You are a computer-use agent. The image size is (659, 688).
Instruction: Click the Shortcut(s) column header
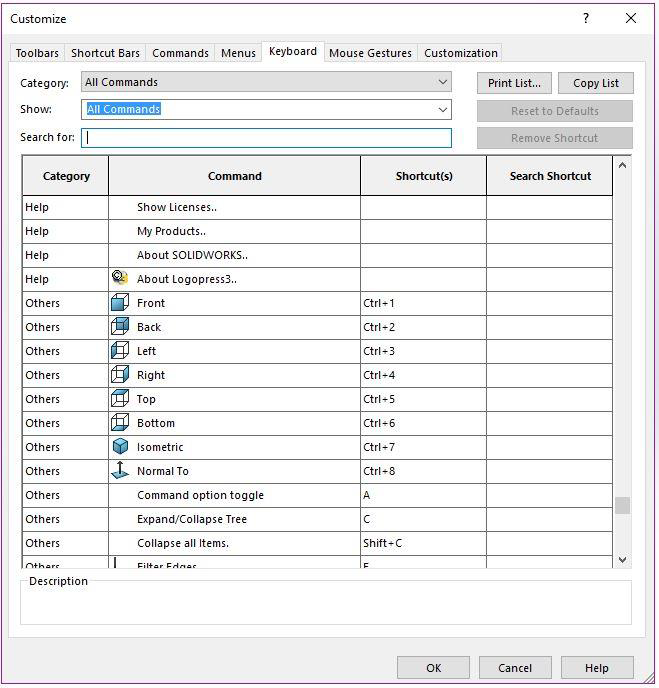(423, 176)
